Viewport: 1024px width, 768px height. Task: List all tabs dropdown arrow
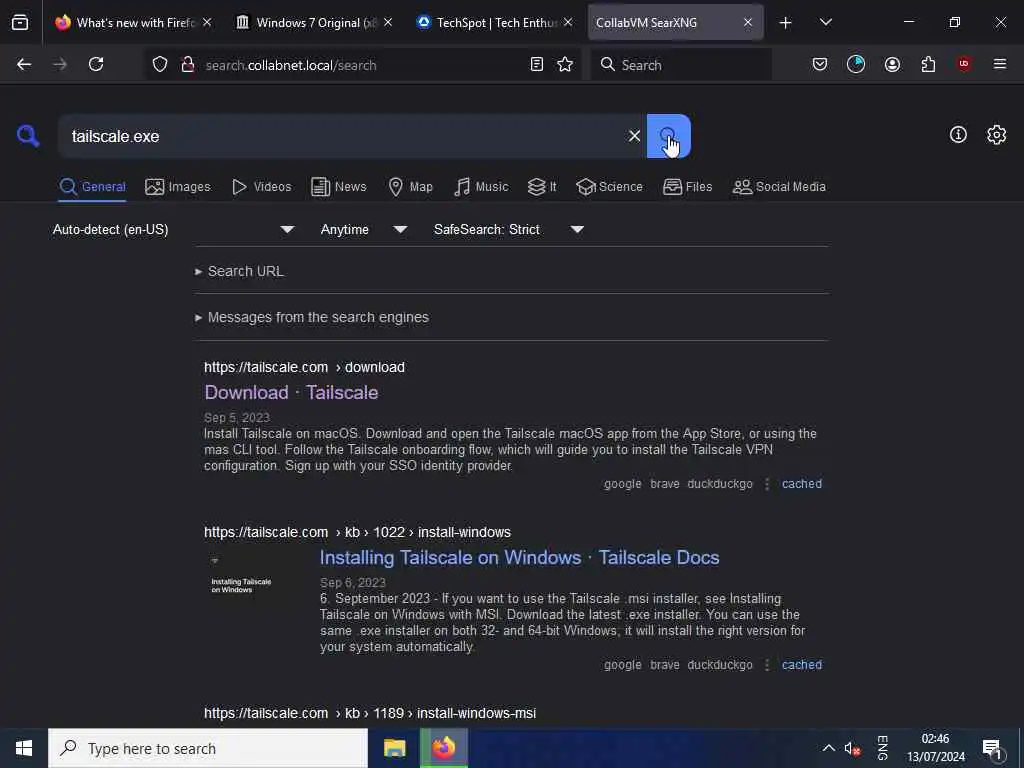coord(825,22)
